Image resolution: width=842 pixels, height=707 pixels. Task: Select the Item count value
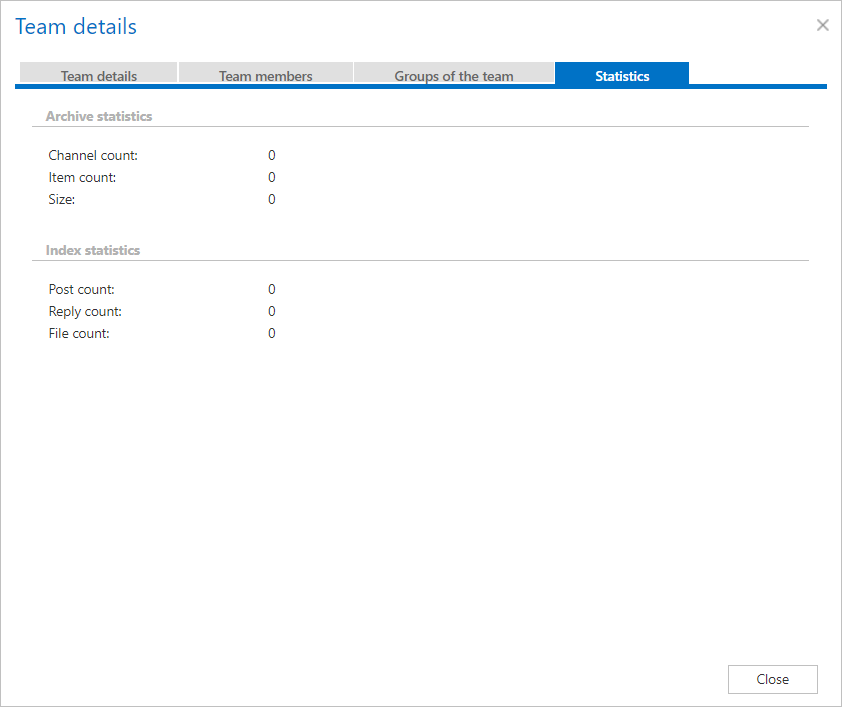(271, 178)
